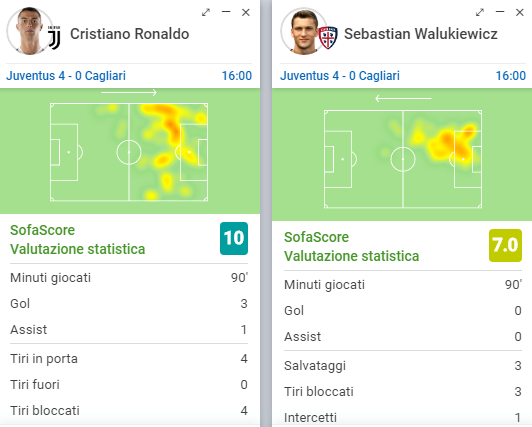Expand the Cristiano Ronaldo panel with arrows icon
The height and width of the screenshot is (427, 532).
pyautogui.click(x=206, y=13)
